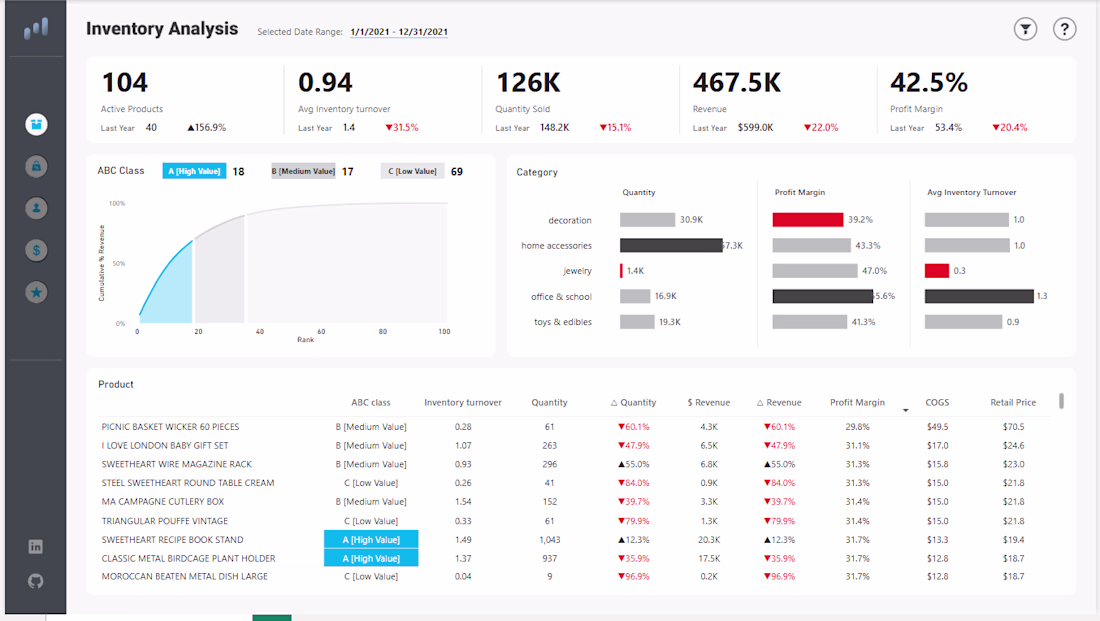
Task: Click the 0.94 Avg Inventory turnover value
Action: [326, 83]
